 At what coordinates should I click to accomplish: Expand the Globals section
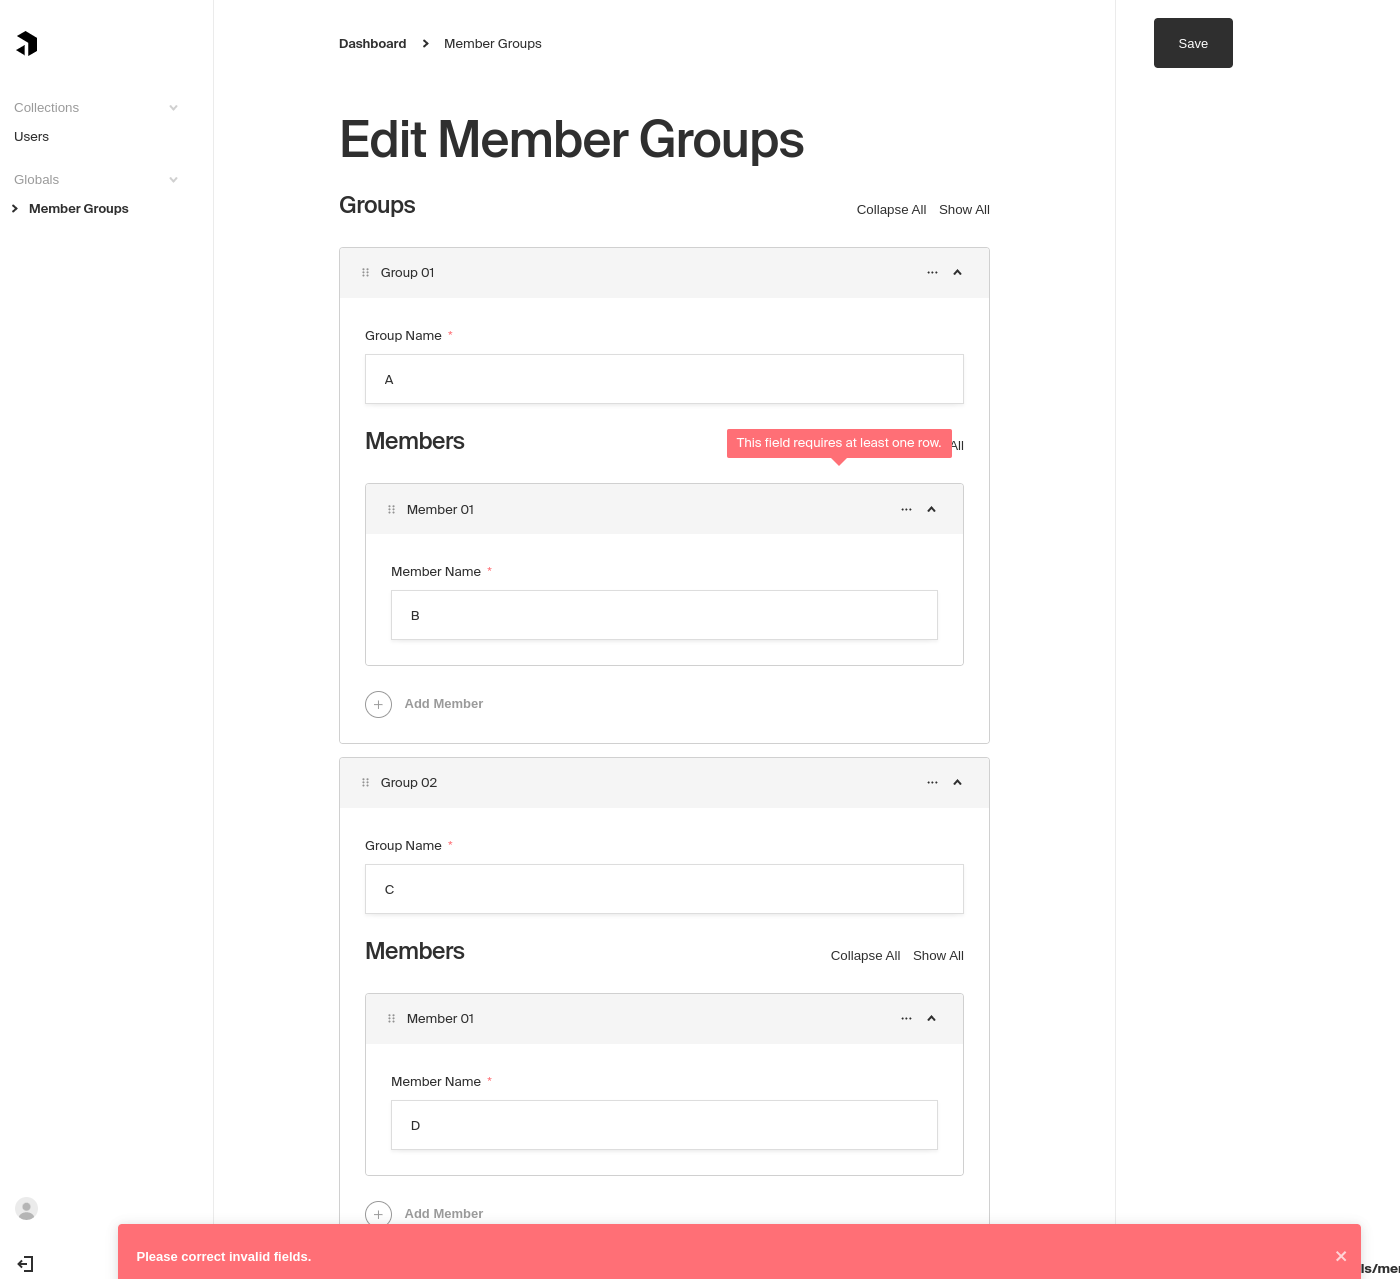pos(173,179)
